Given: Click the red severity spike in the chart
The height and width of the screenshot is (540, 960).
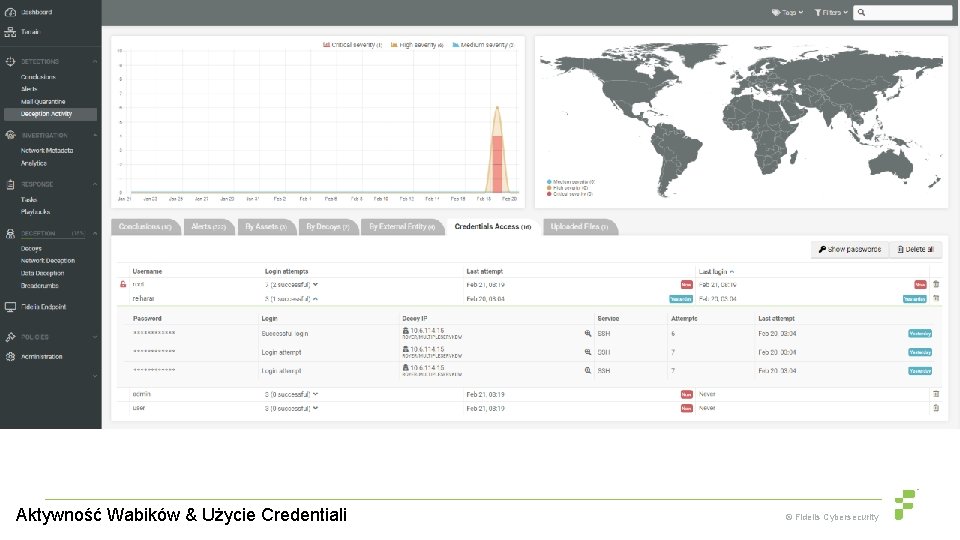Looking at the screenshot, I should [497, 163].
